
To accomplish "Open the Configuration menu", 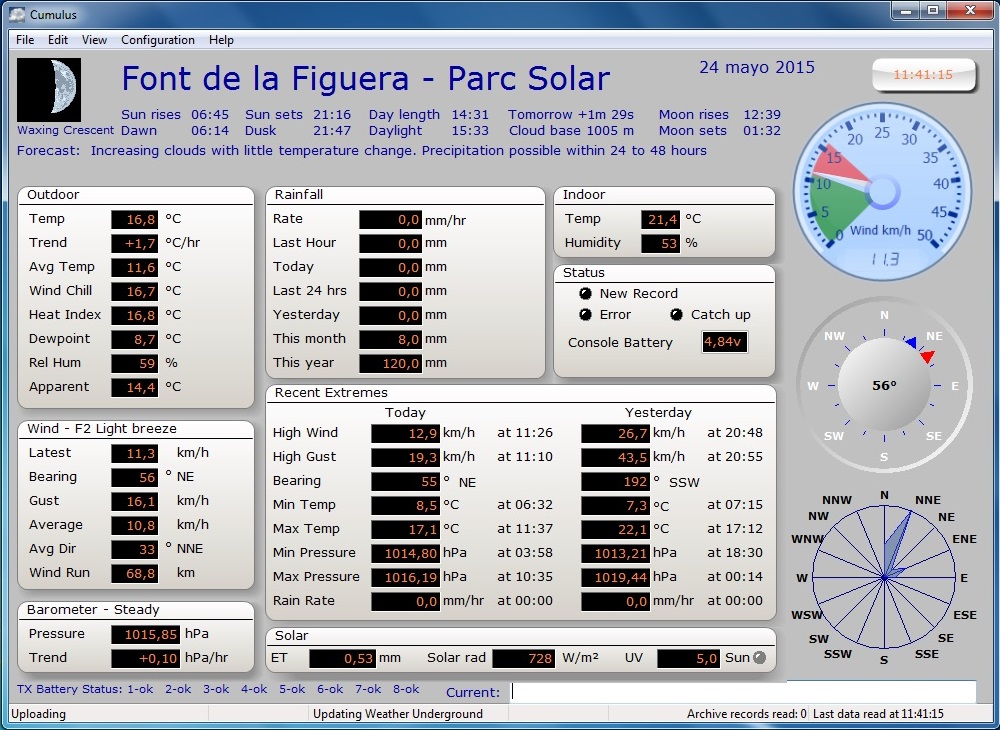I will point(158,40).
